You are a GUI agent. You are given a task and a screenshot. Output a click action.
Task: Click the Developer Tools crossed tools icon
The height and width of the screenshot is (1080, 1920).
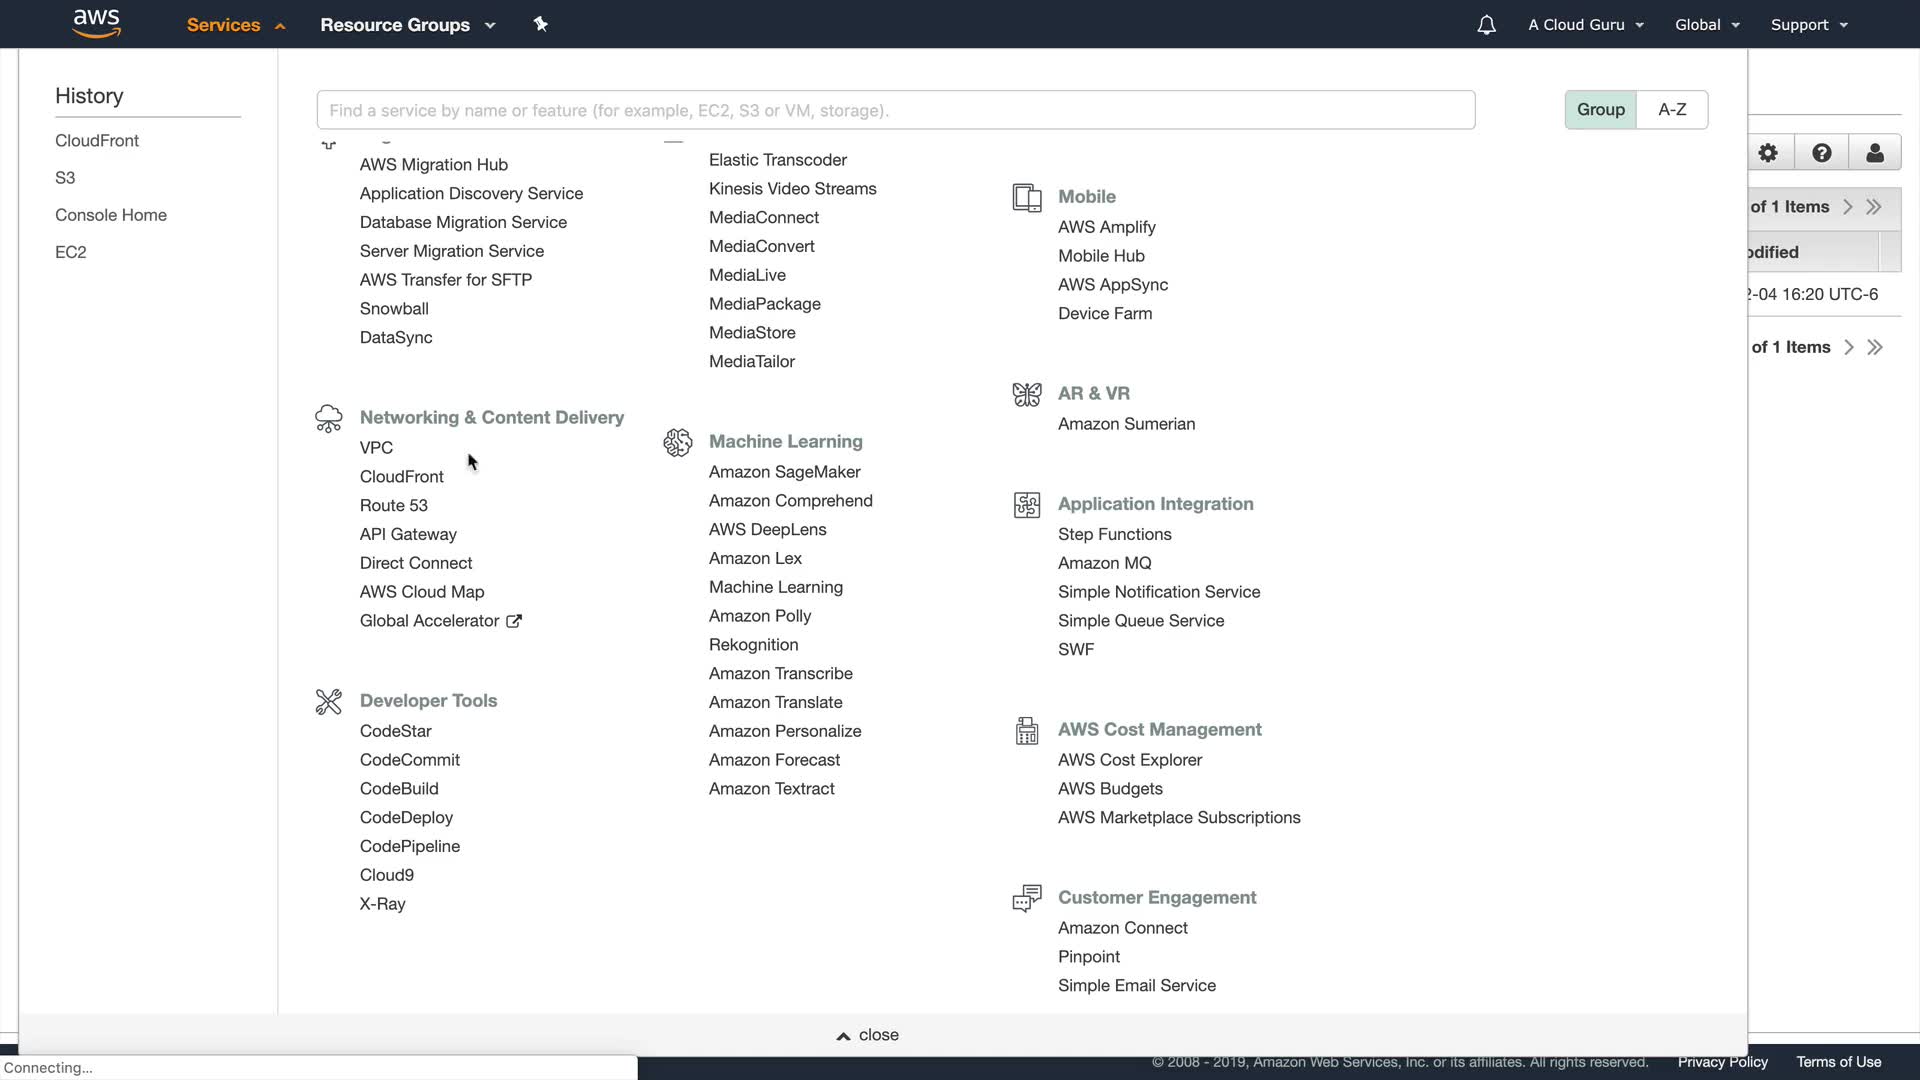[x=328, y=701]
